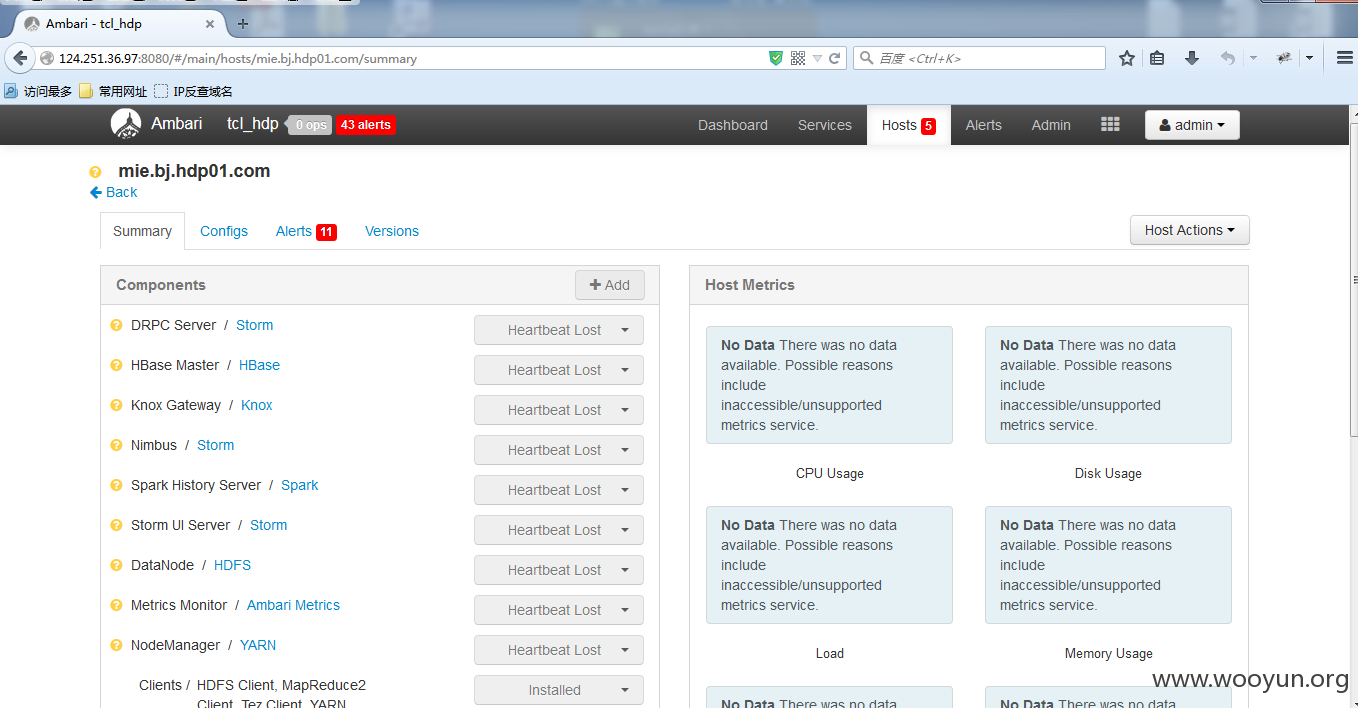Click the Nimbus status icon
The image size is (1358, 708).
pyautogui.click(x=116, y=445)
